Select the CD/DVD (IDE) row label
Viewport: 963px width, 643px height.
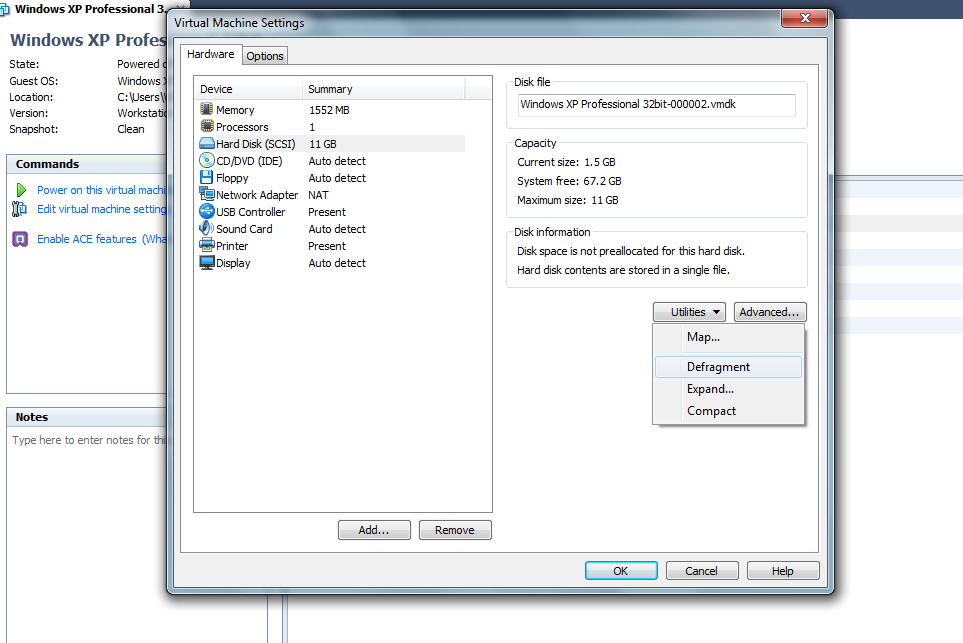[249, 161]
